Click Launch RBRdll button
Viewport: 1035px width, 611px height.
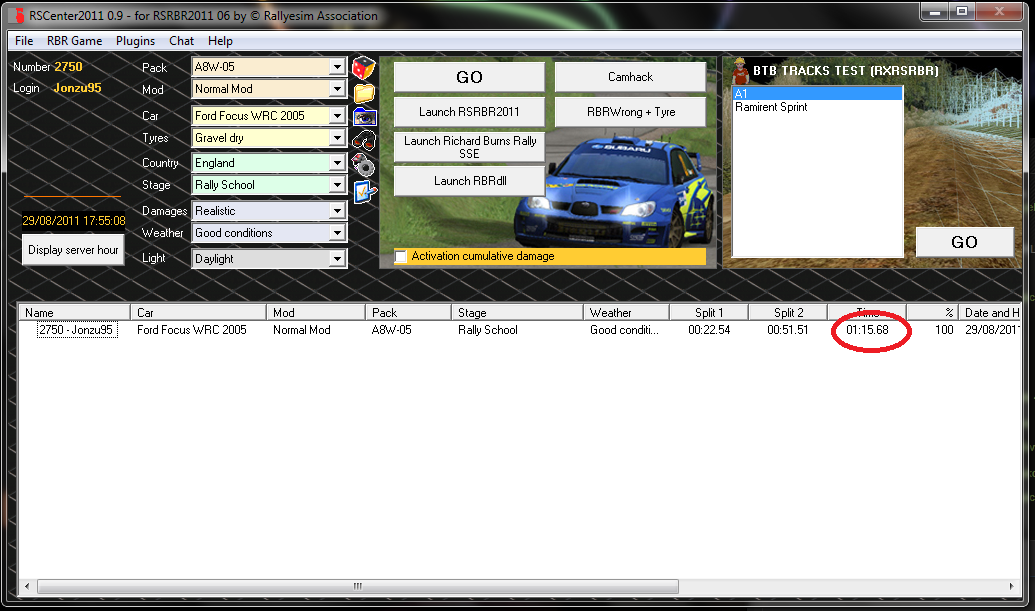coord(469,181)
